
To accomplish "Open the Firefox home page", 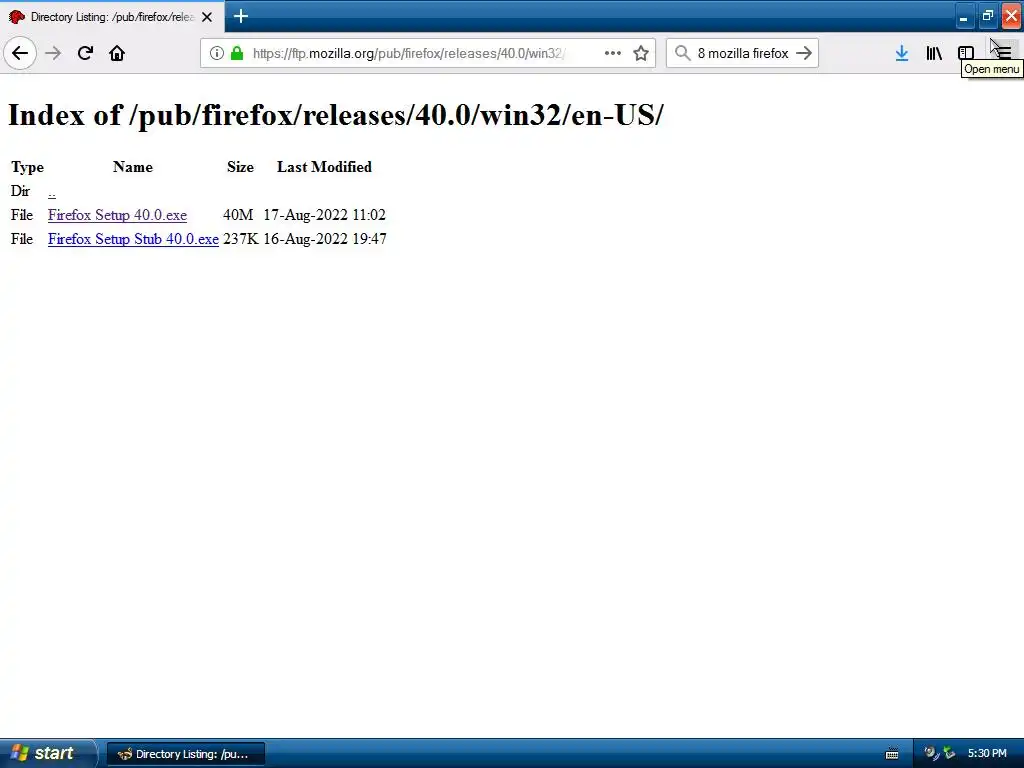I will (117, 53).
